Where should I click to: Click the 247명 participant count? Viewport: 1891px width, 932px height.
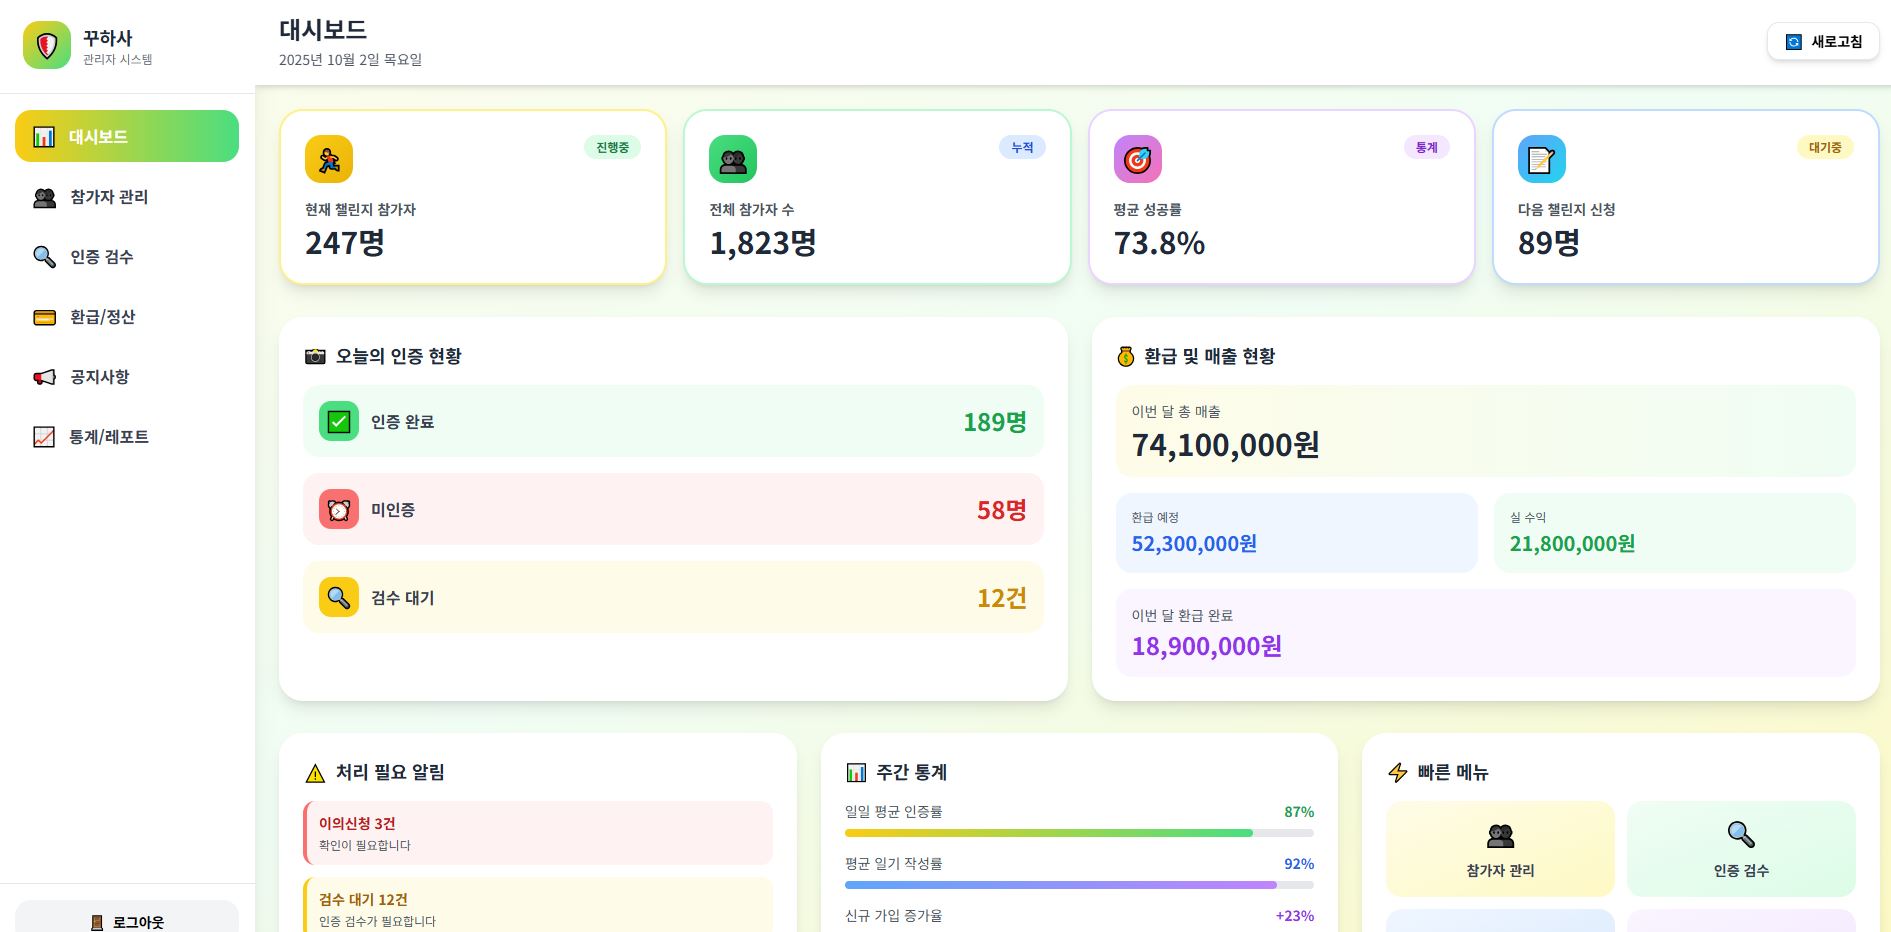click(x=345, y=243)
